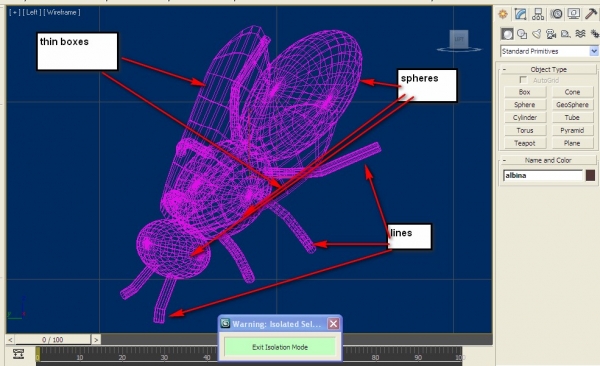The height and width of the screenshot is (366, 600).
Task: Select the Lights category icon
Action: coord(536,34)
